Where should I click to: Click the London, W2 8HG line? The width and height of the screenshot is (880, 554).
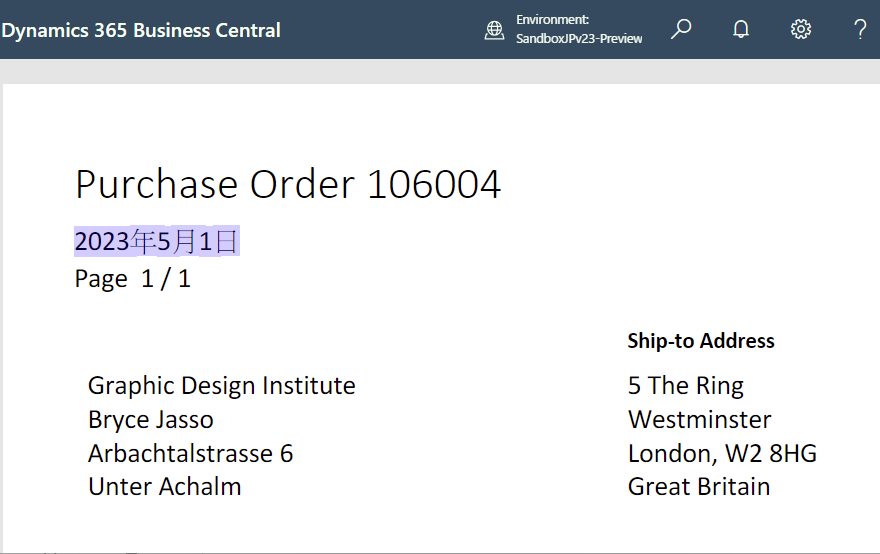[x=722, y=454]
